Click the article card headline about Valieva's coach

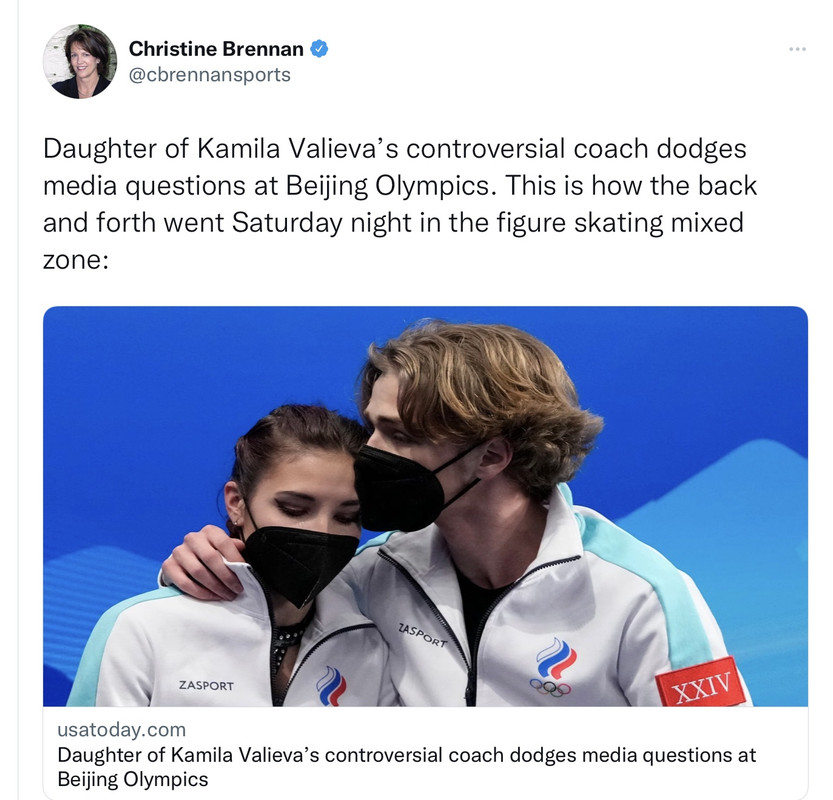point(406,767)
